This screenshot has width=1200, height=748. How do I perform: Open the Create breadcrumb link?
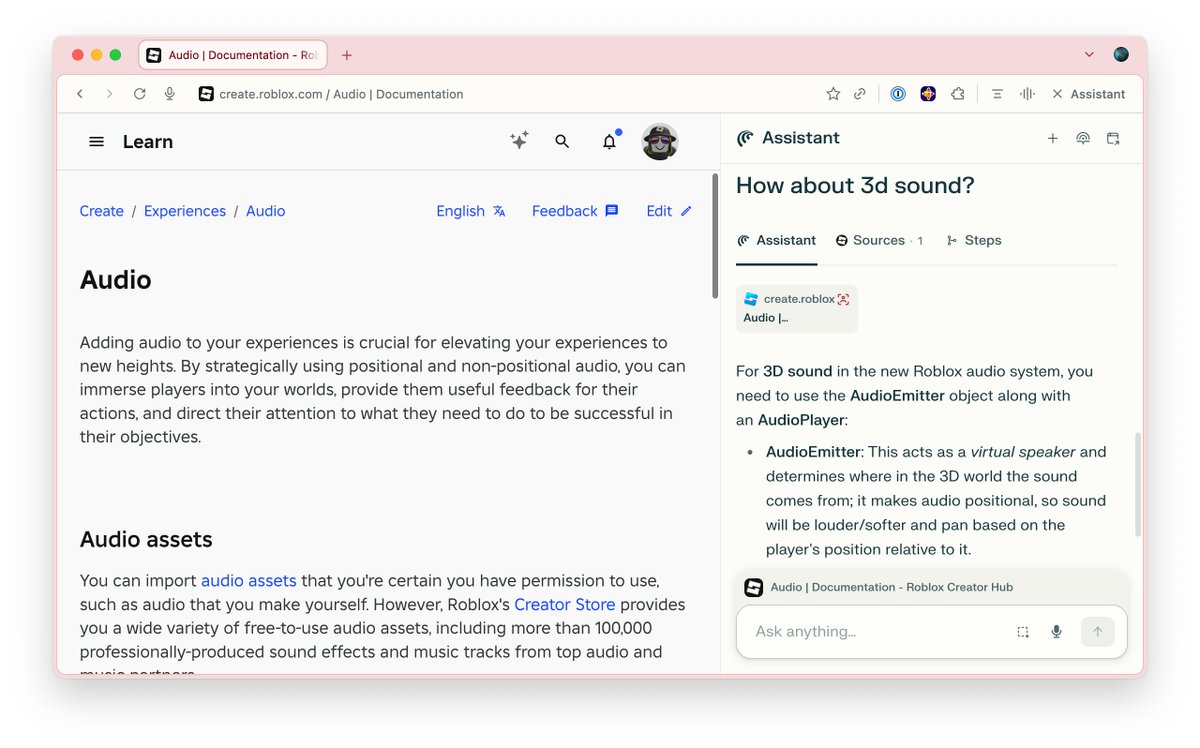[x=102, y=211]
